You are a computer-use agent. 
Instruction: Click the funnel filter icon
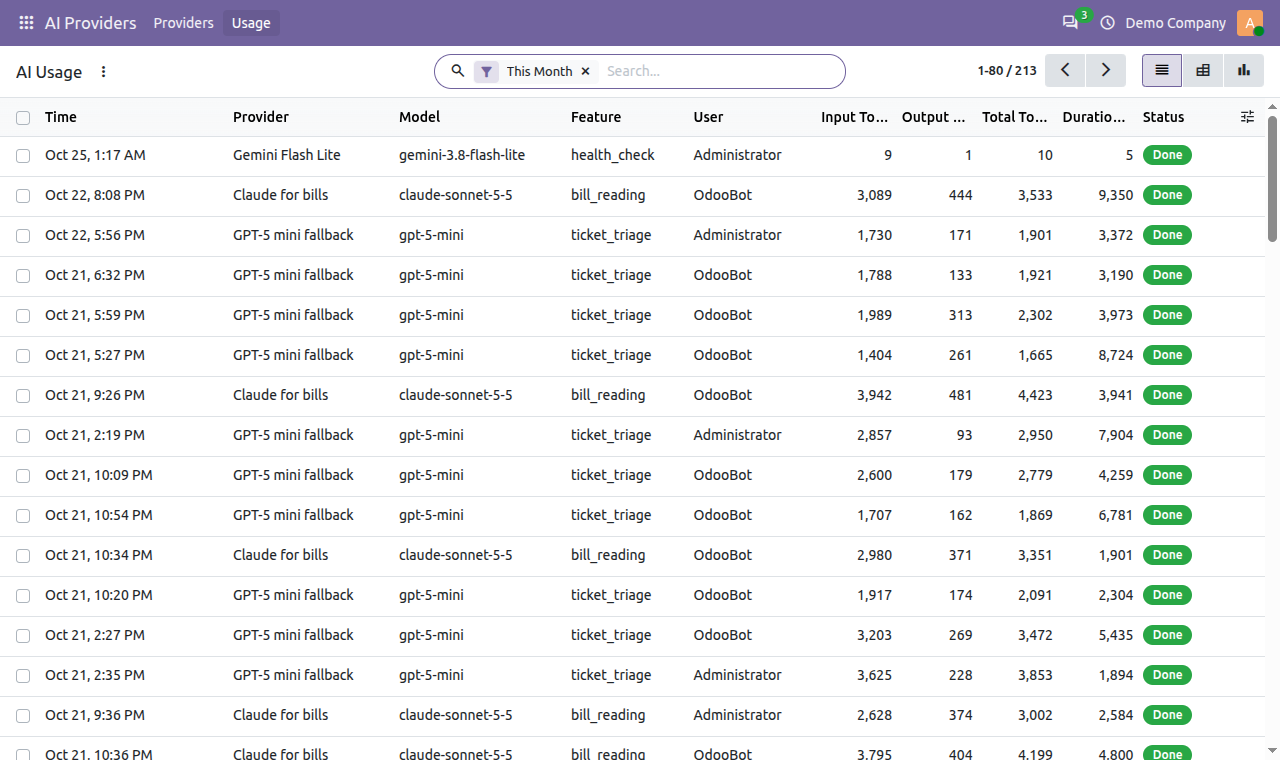(x=486, y=71)
